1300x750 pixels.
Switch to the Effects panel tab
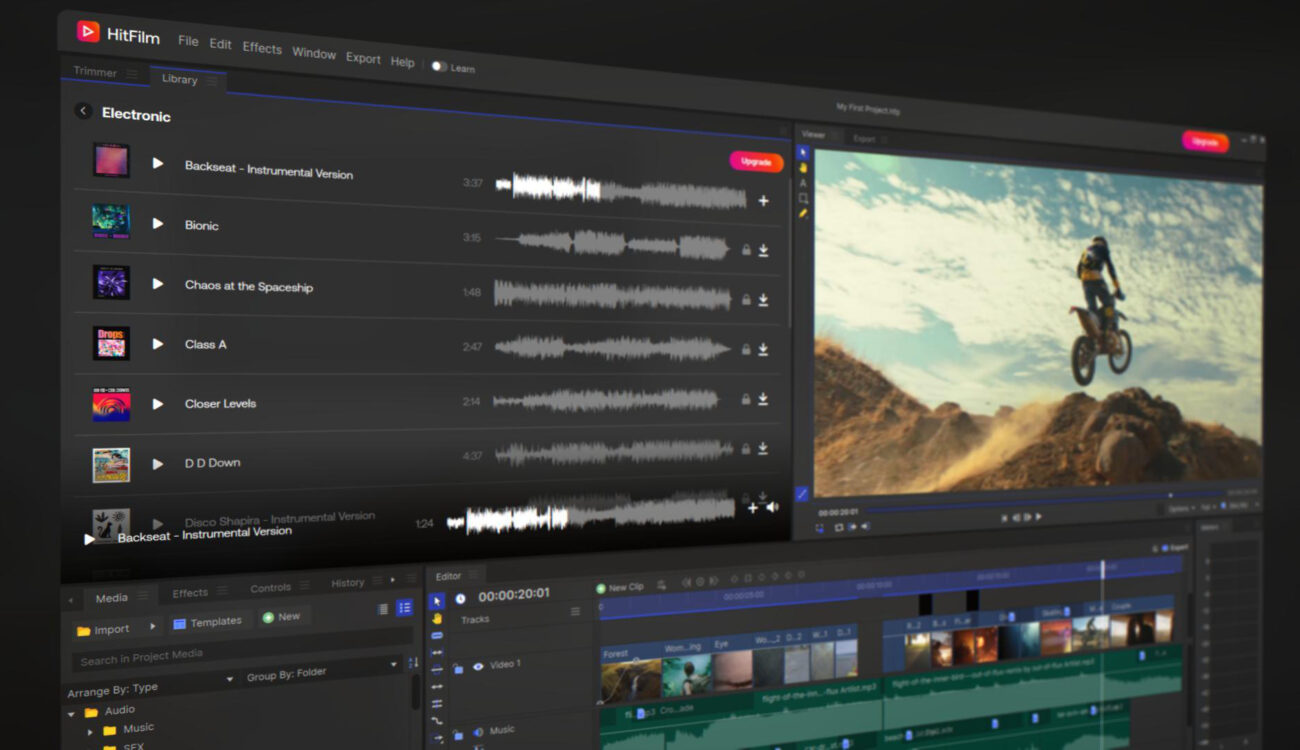point(190,593)
